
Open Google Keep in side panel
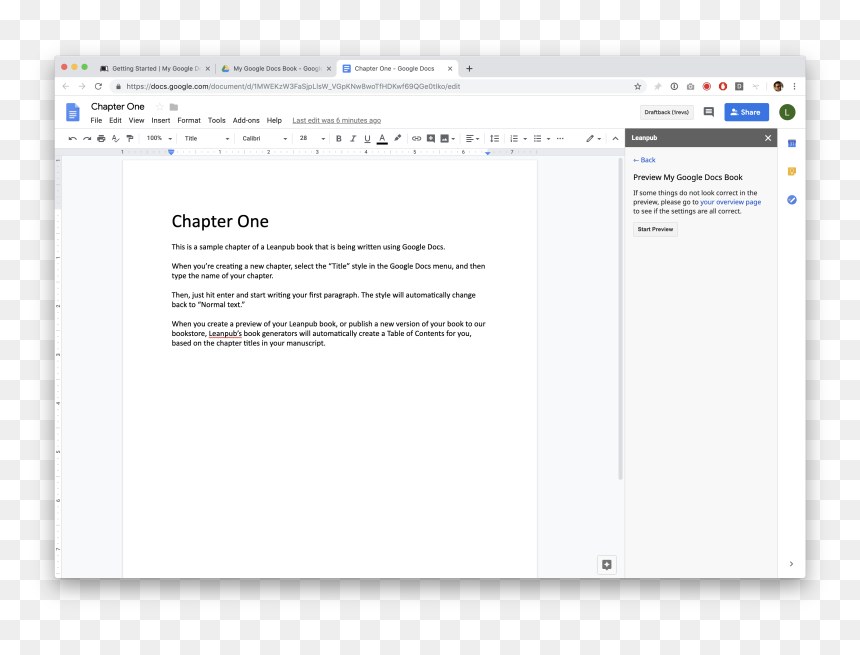click(791, 172)
